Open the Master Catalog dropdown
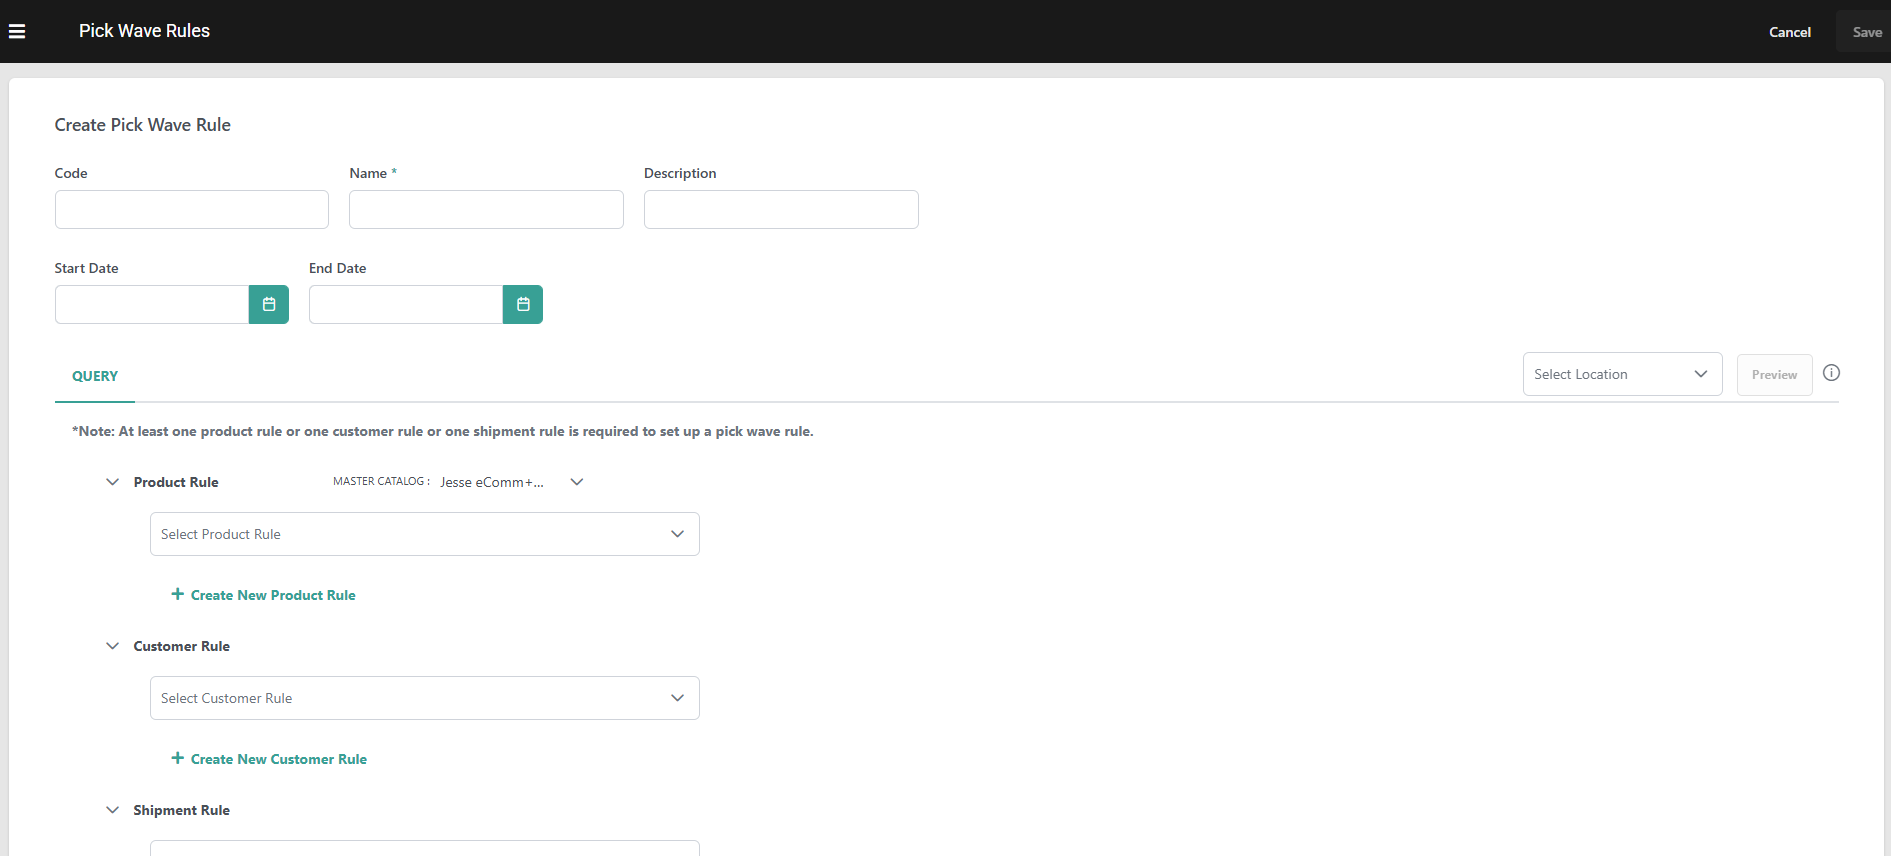The height and width of the screenshot is (856, 1891). (512, 482)
